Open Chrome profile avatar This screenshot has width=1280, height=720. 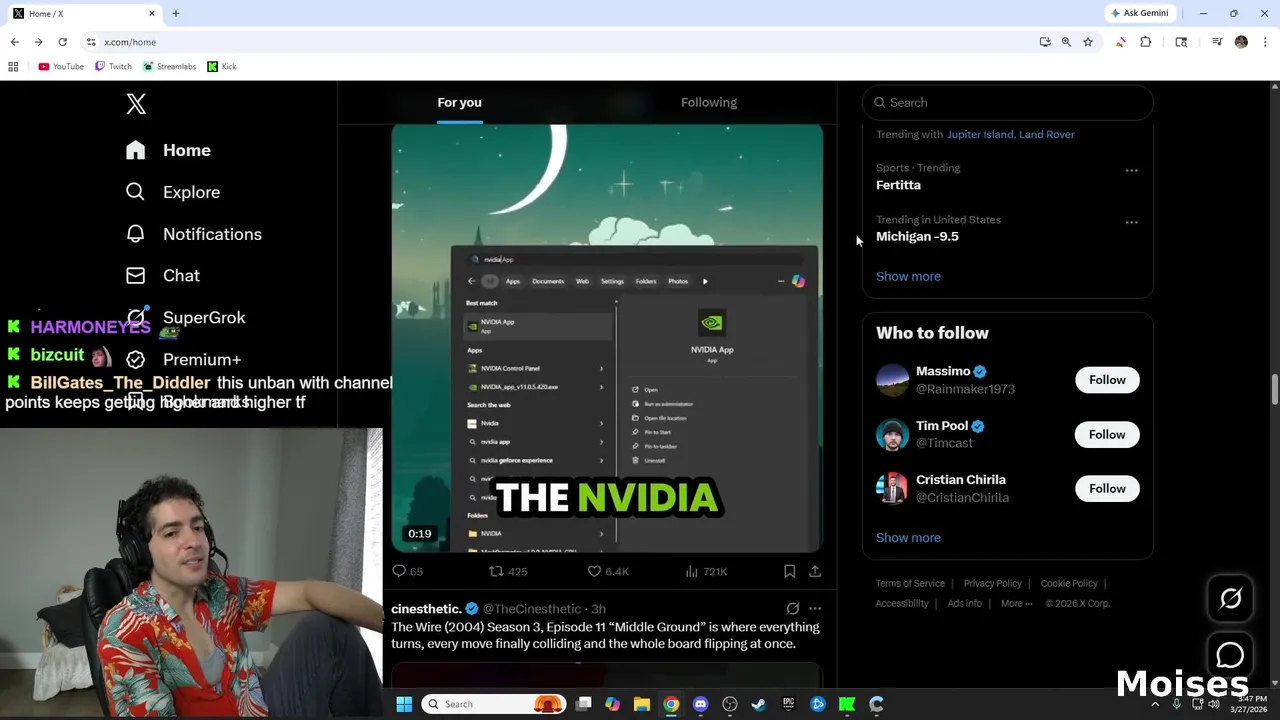[x=1241, y=42]
